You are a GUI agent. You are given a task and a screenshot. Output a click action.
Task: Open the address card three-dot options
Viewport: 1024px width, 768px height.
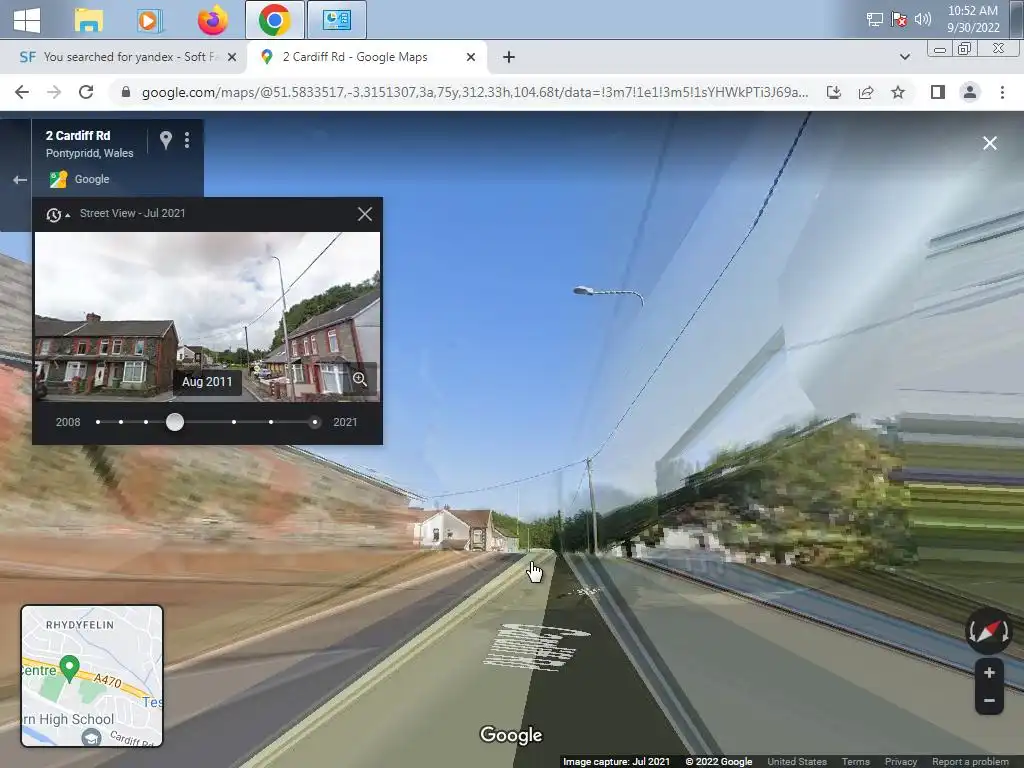point(187,140)
